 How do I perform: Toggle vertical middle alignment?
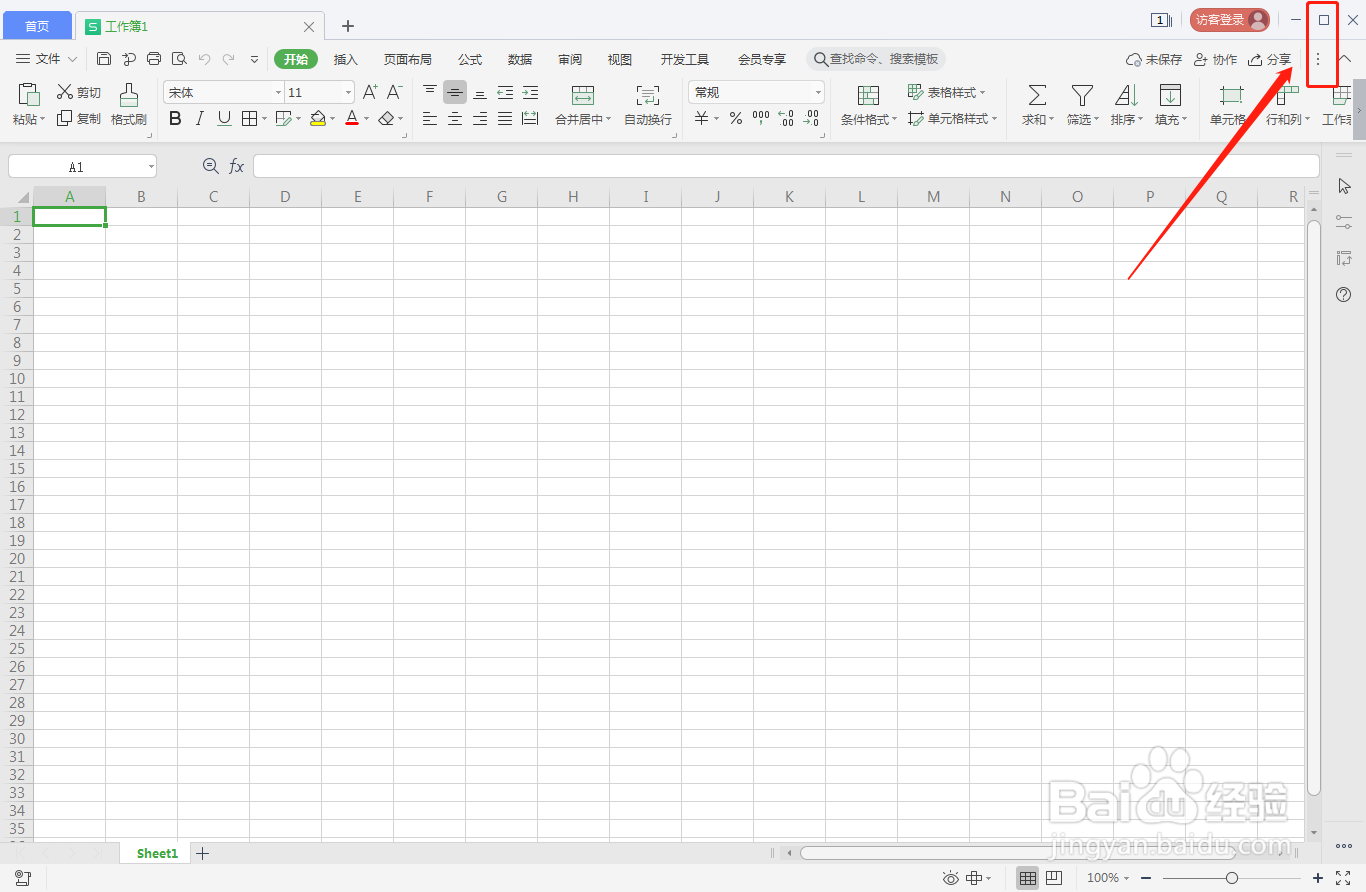(x=455, y=92)
